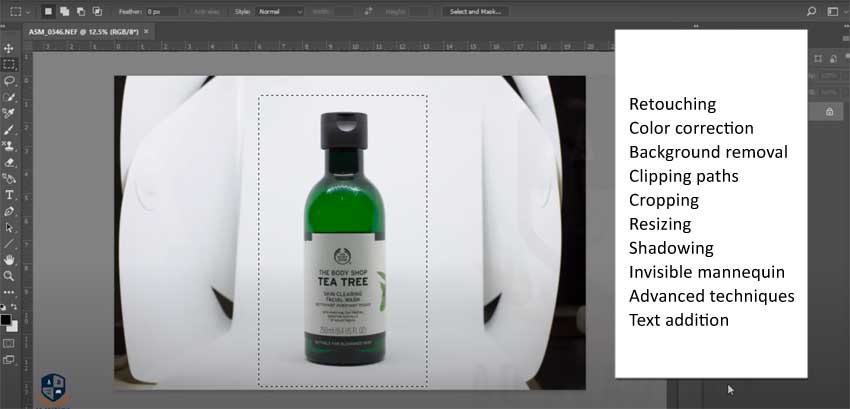
Task: Click the 'Advanced techniques' list line
Action: [x=712, y=296]
